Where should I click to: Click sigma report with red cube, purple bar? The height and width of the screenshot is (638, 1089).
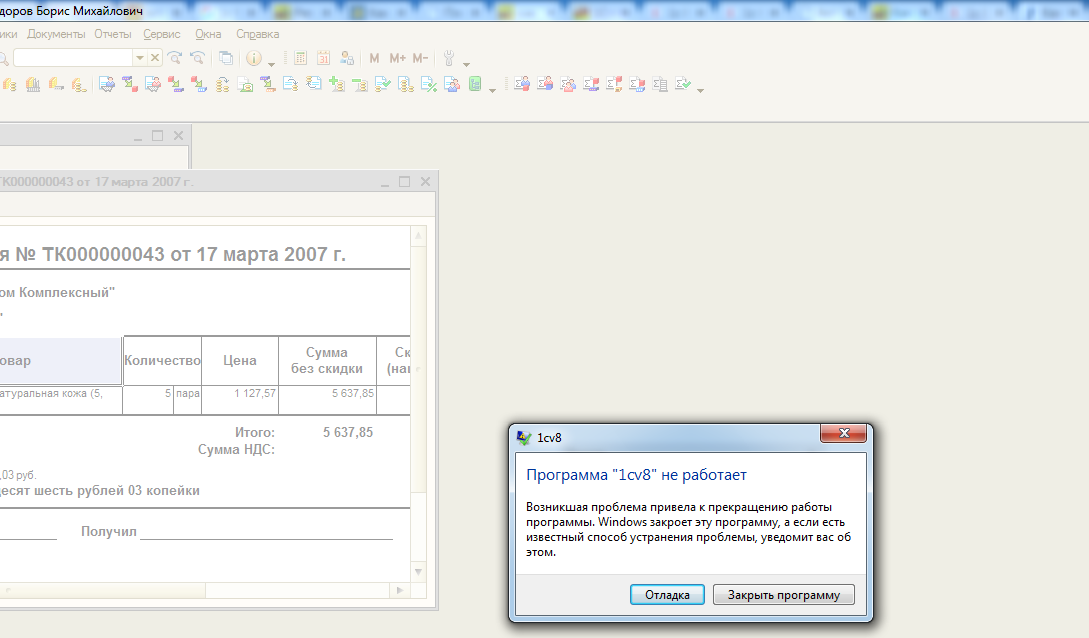point(591,85)
